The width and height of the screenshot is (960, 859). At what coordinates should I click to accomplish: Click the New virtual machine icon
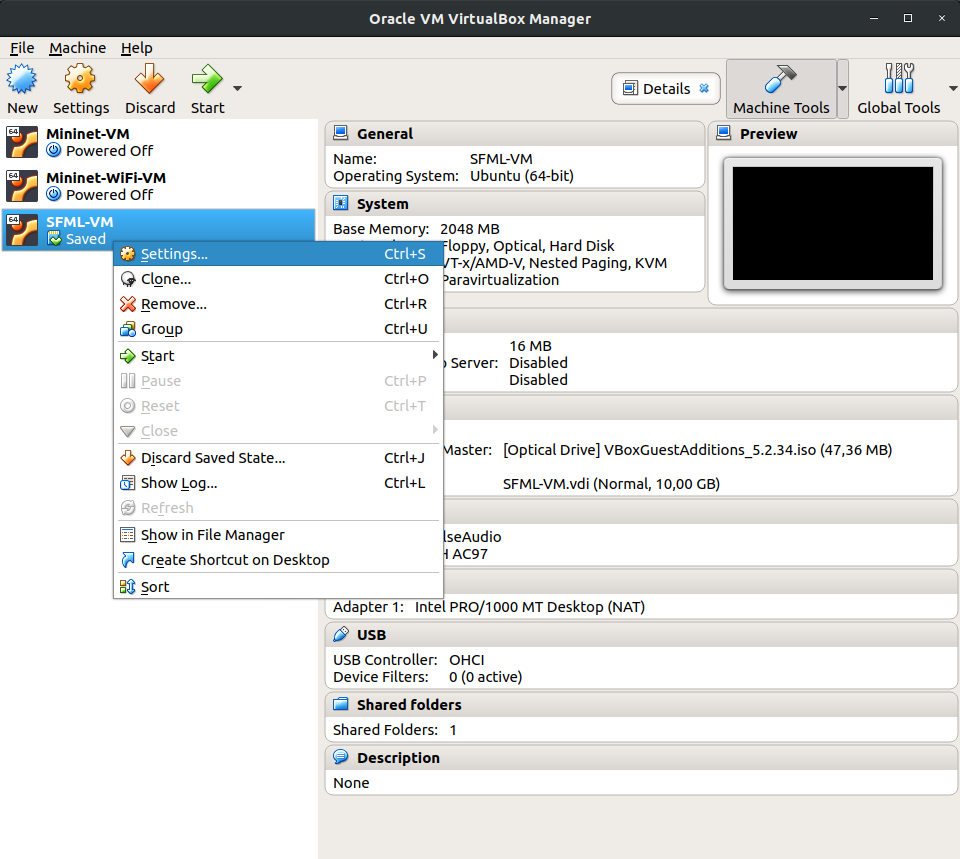22,79
